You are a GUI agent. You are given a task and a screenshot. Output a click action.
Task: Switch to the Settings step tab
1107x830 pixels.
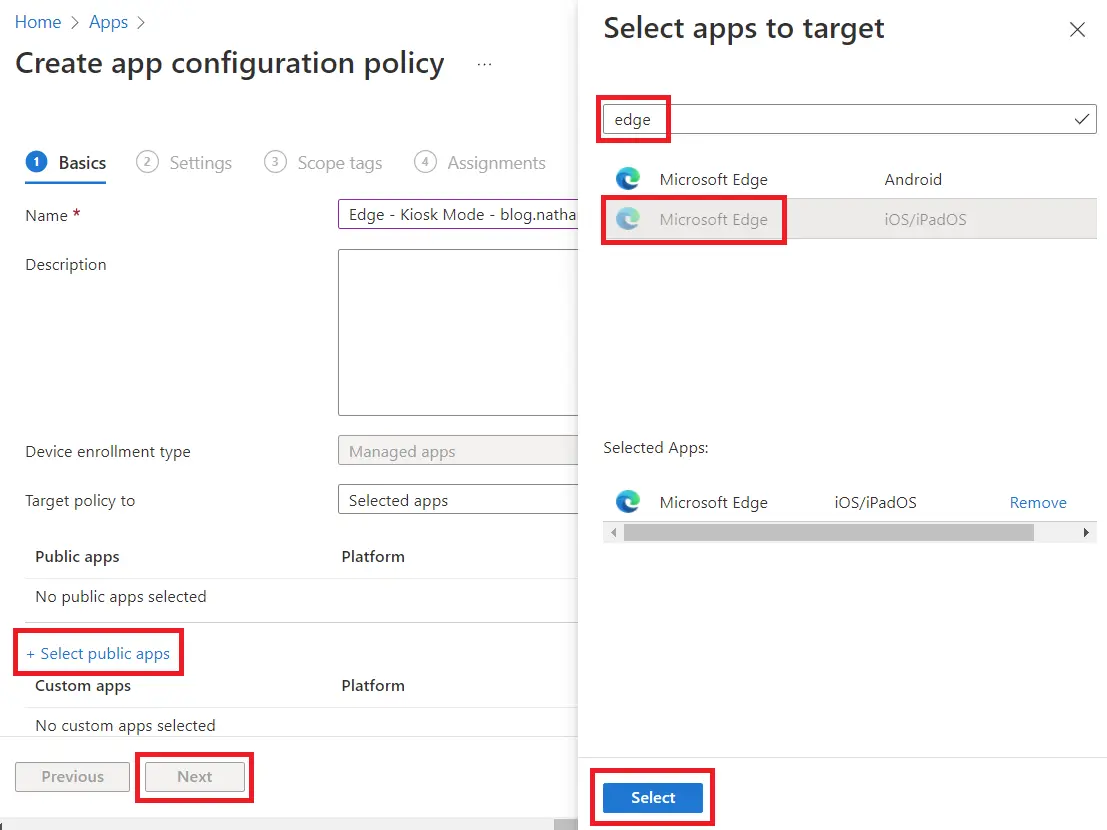point(189,162)
